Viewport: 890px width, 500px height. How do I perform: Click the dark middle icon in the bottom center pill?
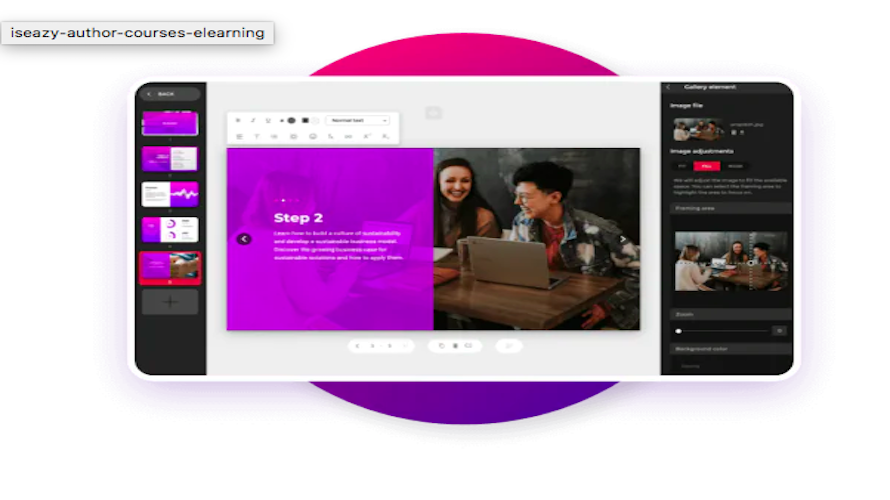(455, 346)
